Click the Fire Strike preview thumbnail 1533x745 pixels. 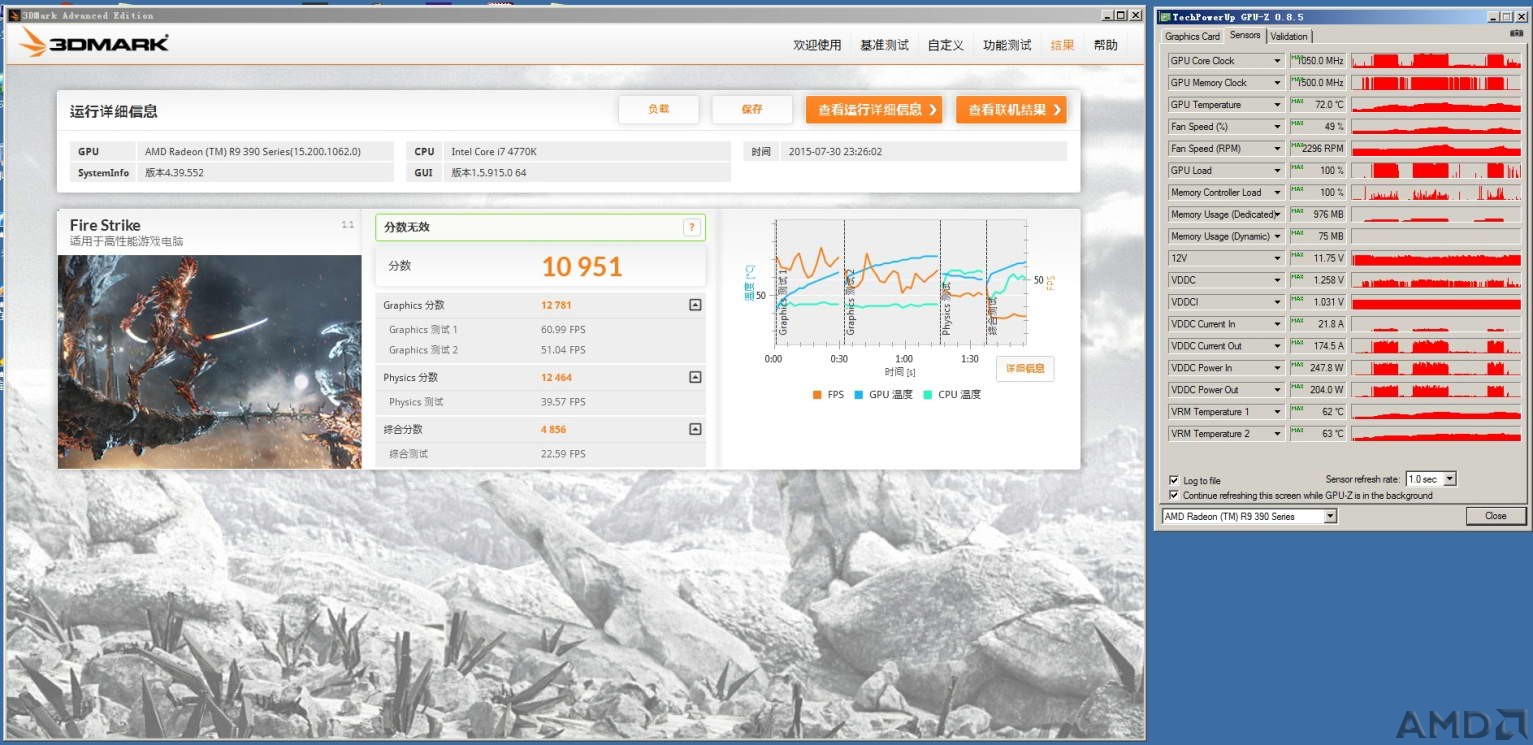[210, 362]
